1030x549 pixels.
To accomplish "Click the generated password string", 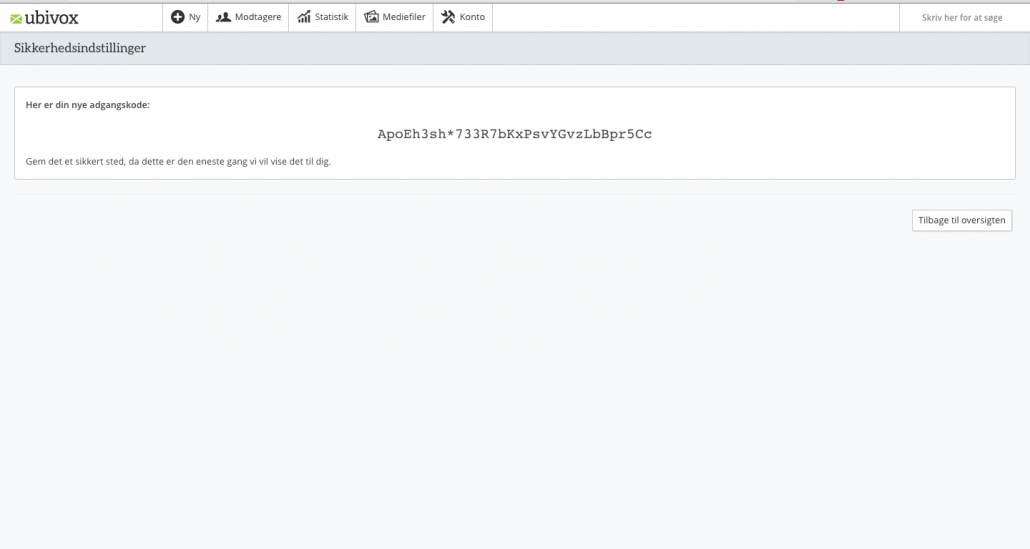I will [x=514, y=134].
